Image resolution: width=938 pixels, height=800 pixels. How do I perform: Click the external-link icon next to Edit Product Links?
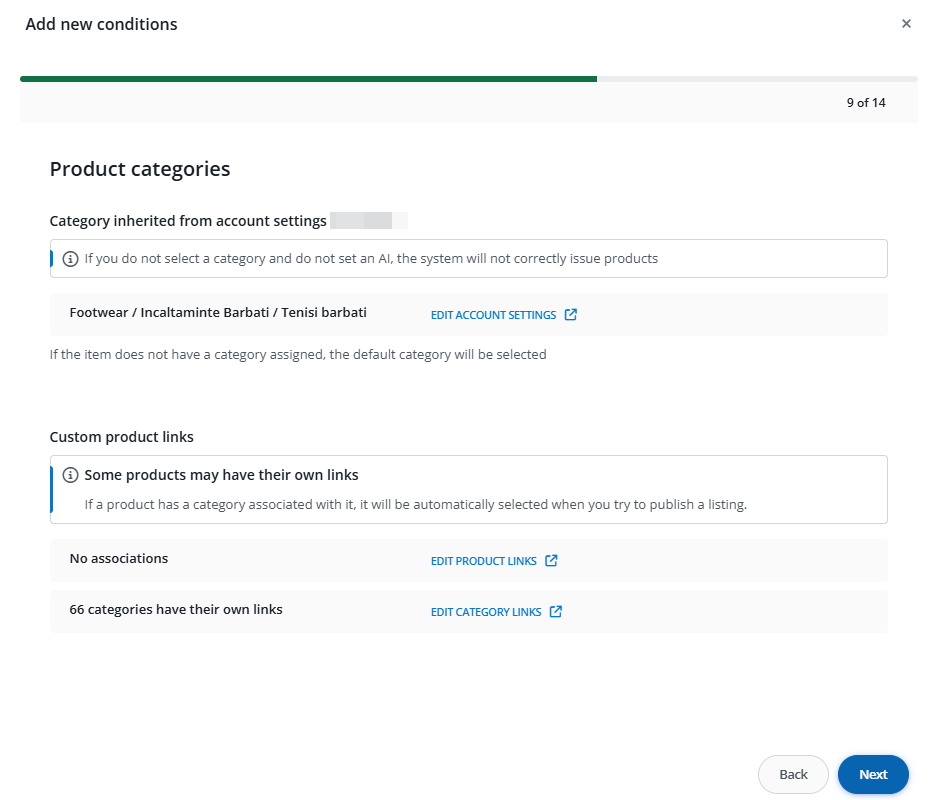point(551,561)
